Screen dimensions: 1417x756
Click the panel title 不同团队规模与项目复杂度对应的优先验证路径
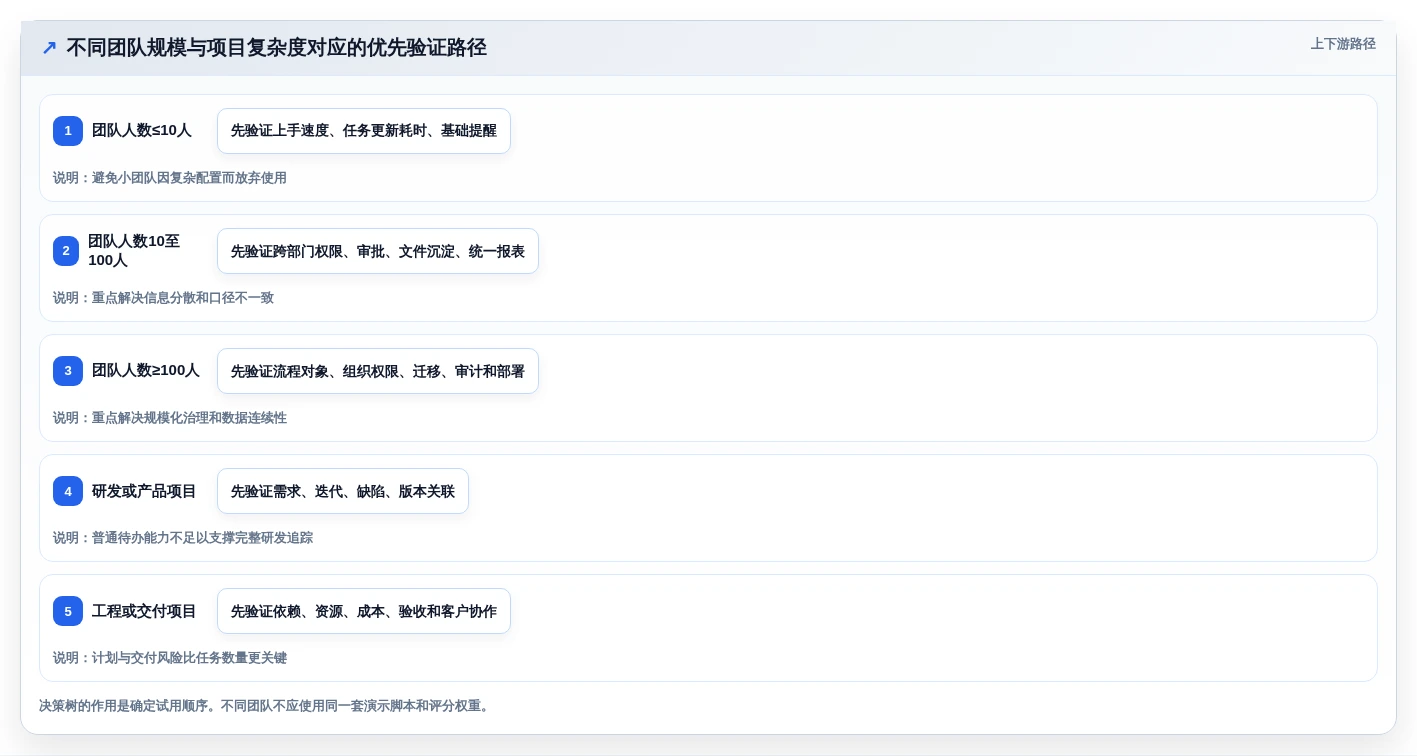click(276, 48)
